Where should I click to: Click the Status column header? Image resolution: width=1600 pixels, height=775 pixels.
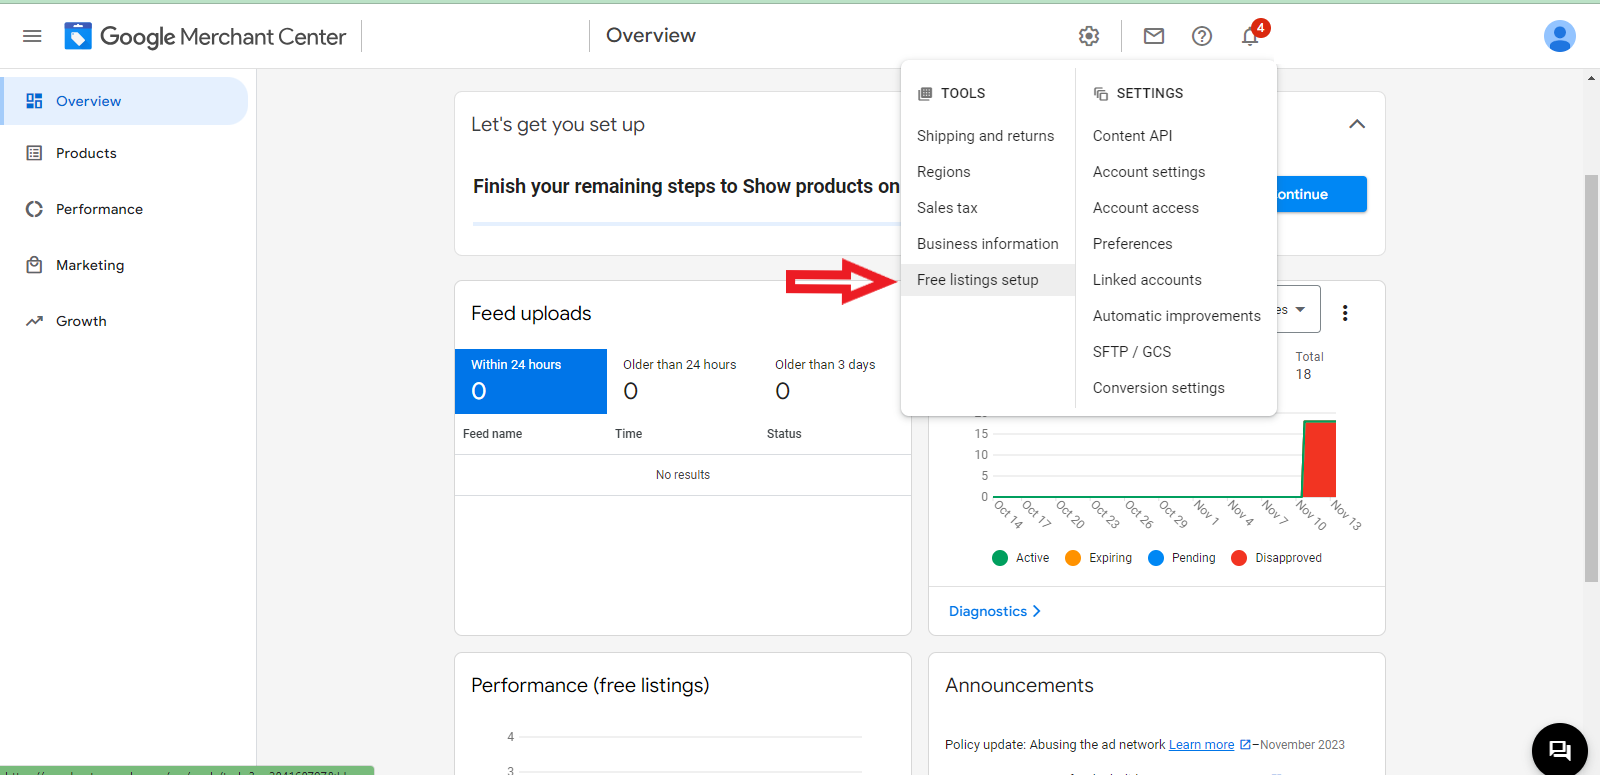pyautogui.click(x=784, y=434)
